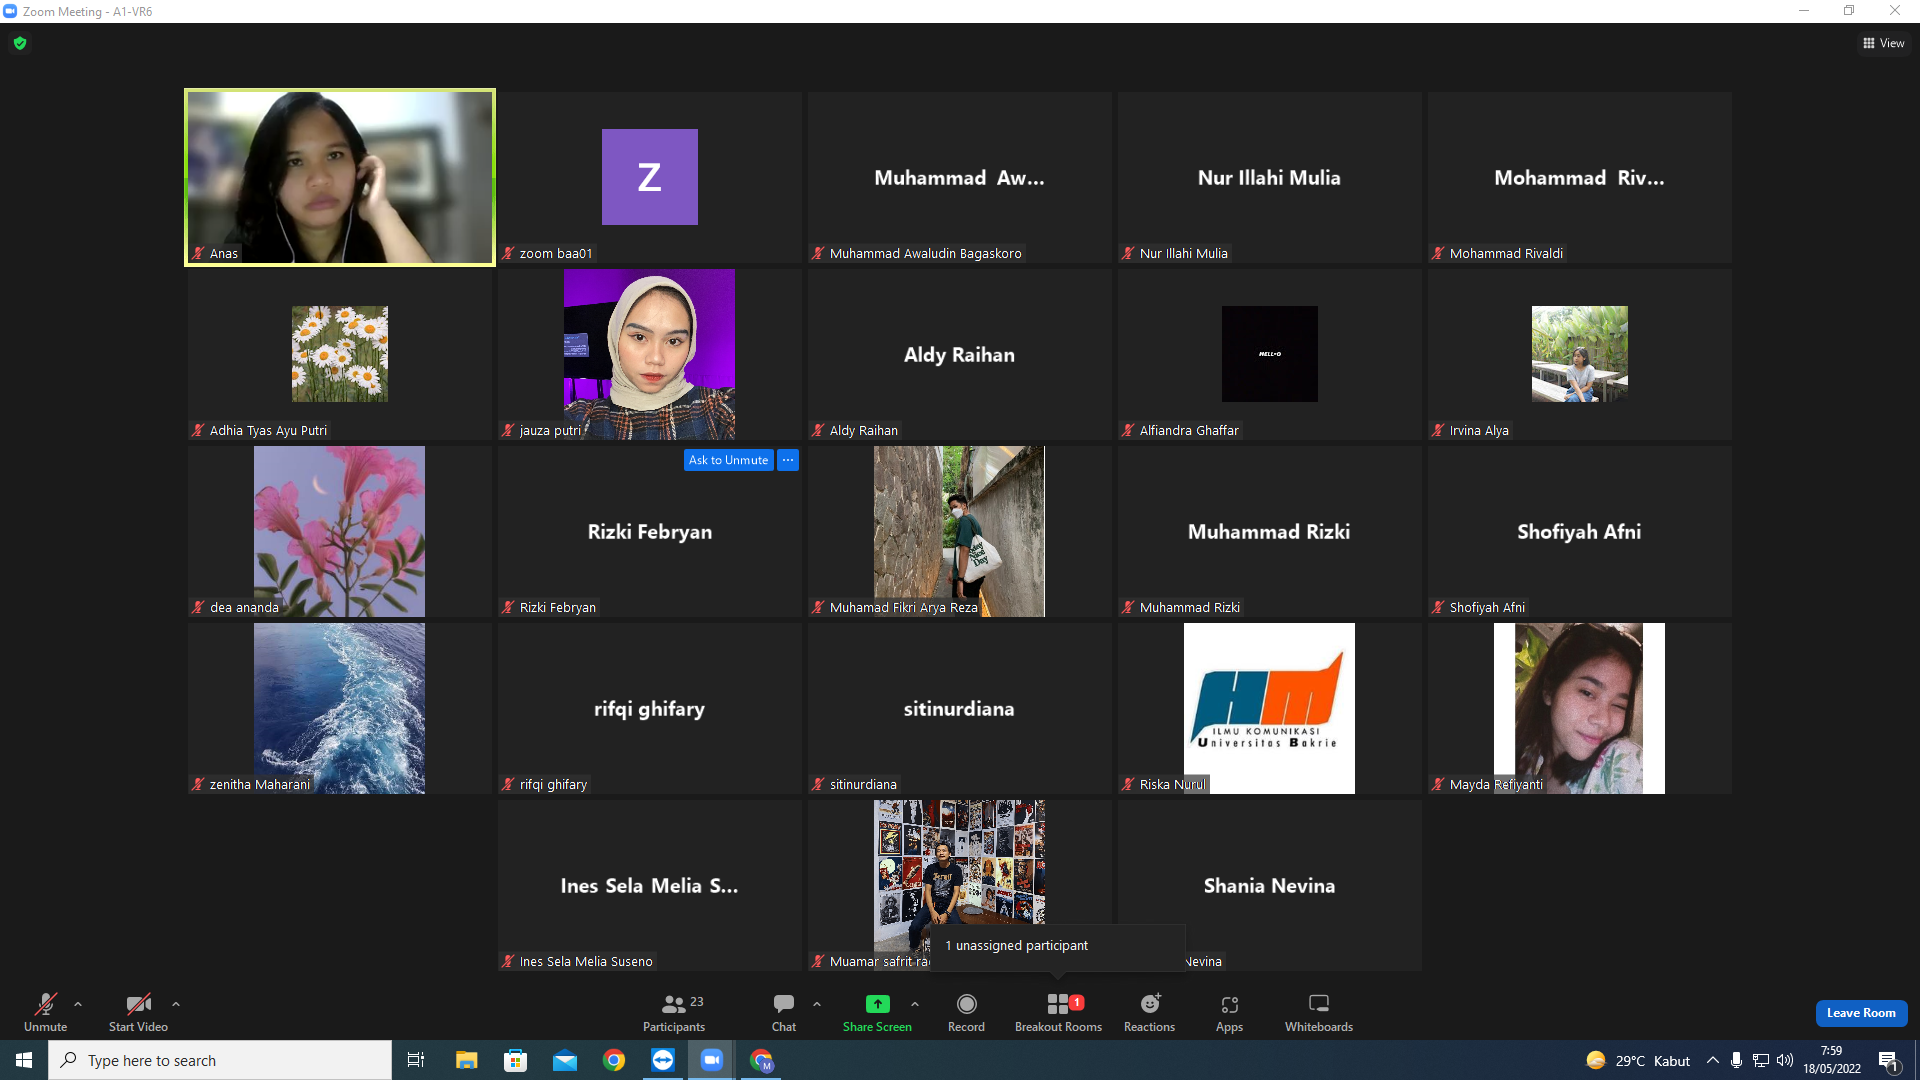The width and height of the screenshot is (1920, 1080).
Task: Click the Shofiyah Afni name label
Action: [1487, 608]
